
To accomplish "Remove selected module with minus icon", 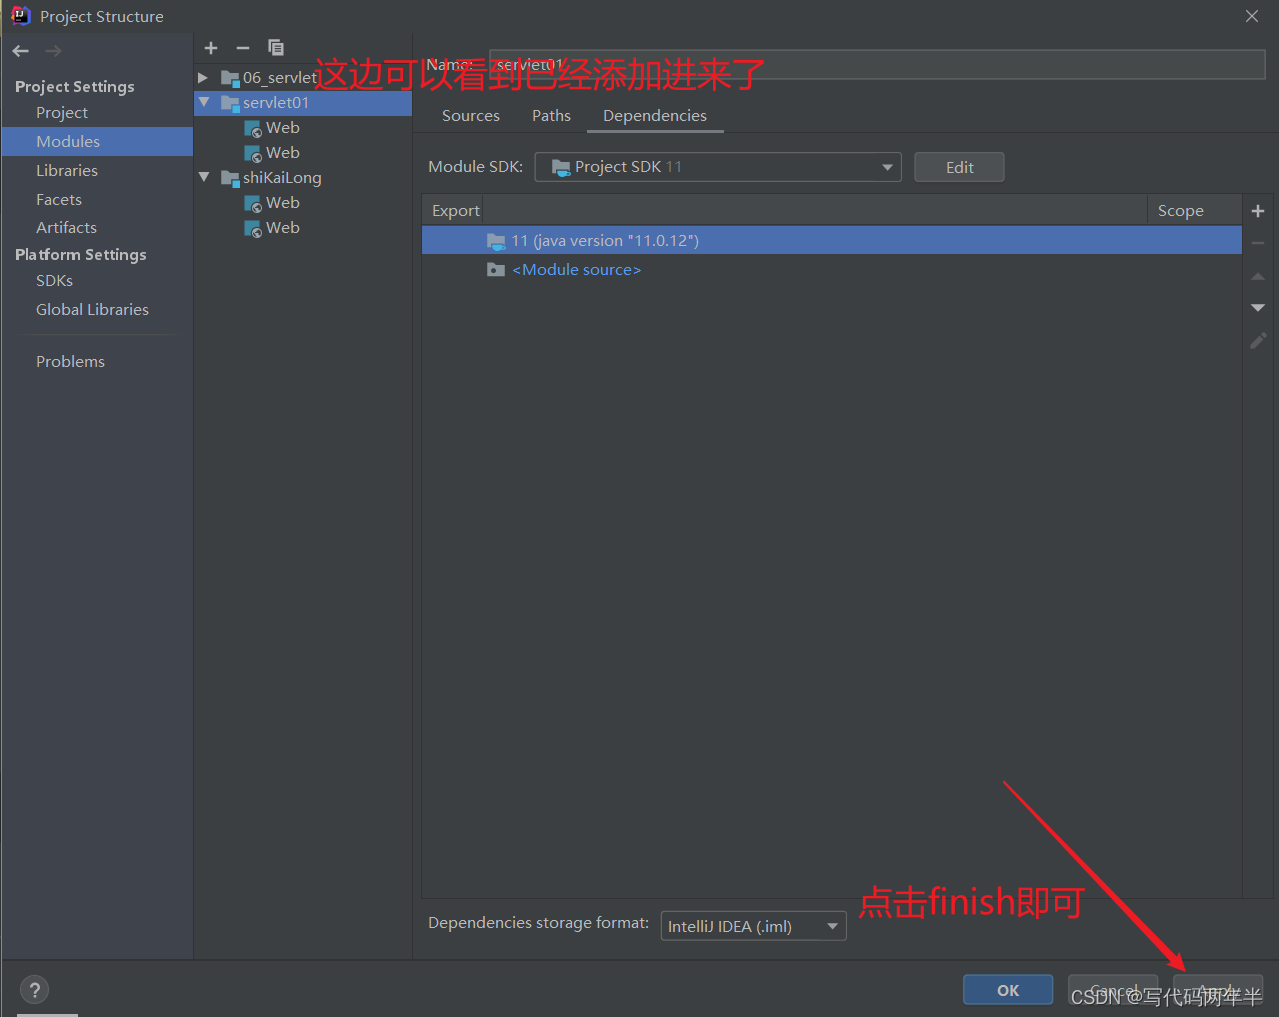I will pyautogui.click(x=243, y=48).
